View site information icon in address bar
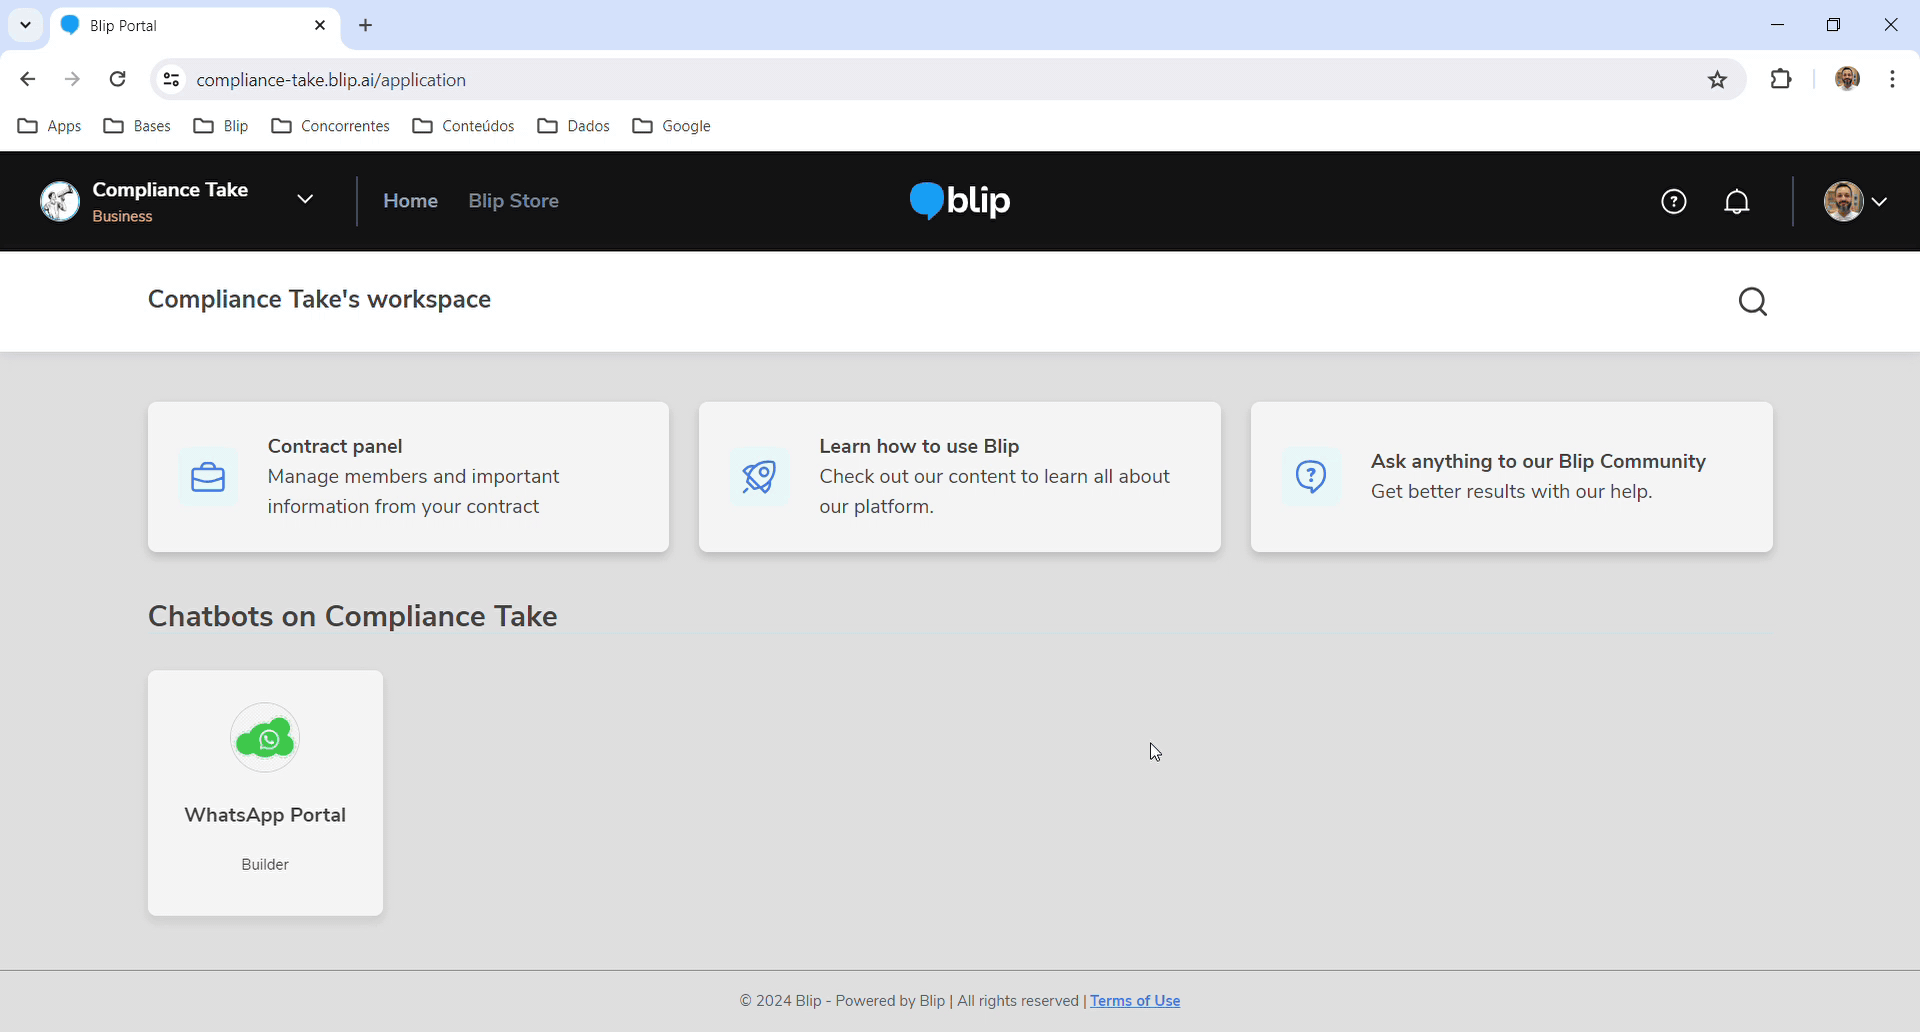 pos(172,80)
